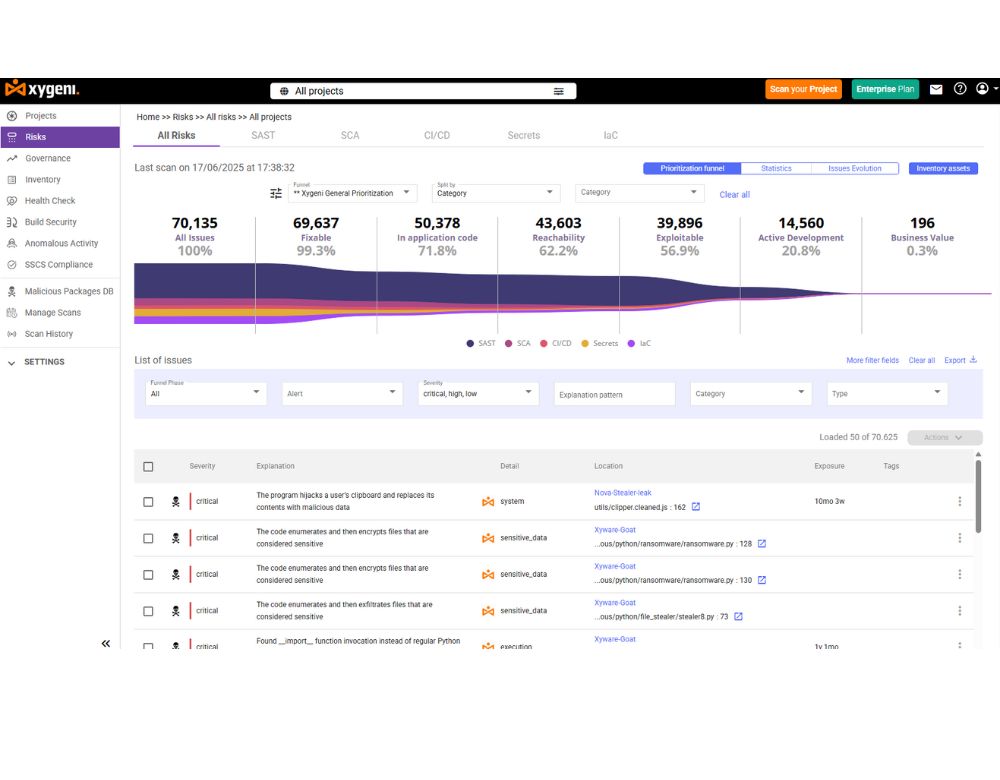
Task: Collapse the sidebar with double-chevron icon
Action: (x=106, y=644)
